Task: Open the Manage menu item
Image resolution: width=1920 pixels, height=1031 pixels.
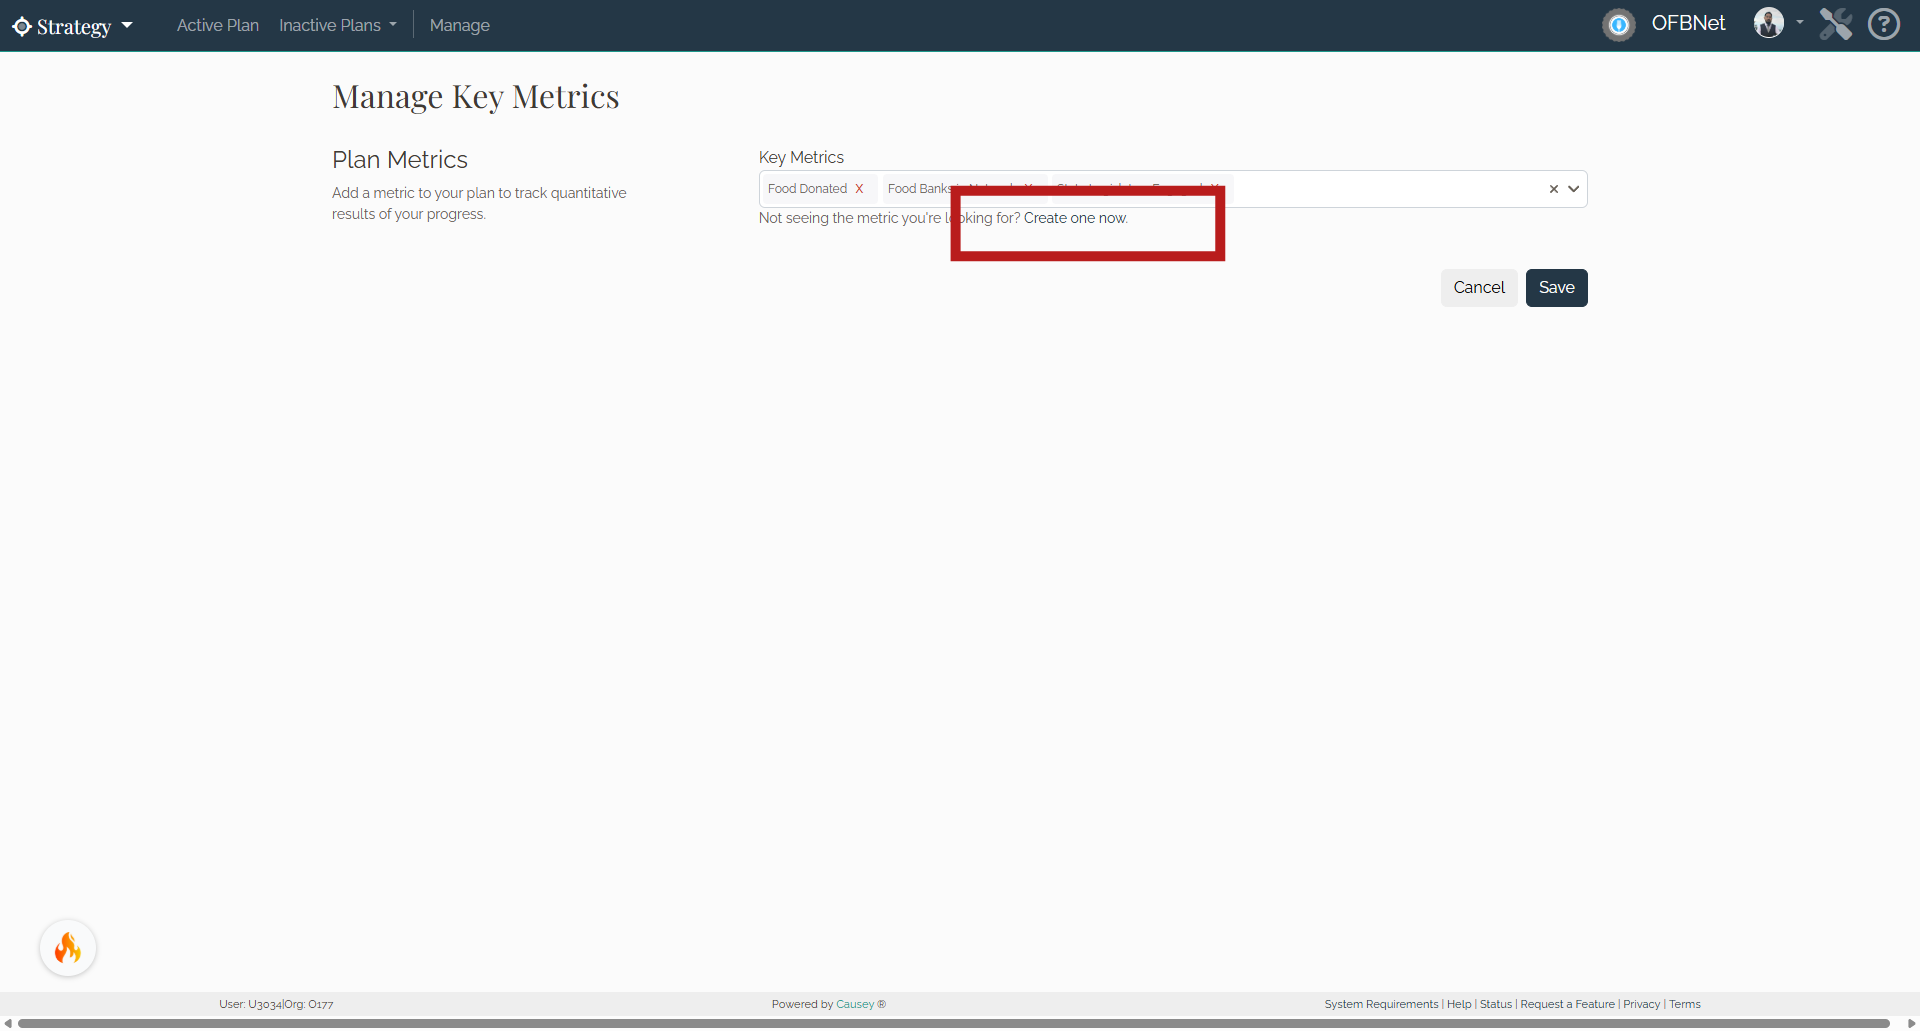Action: point(460,25)
